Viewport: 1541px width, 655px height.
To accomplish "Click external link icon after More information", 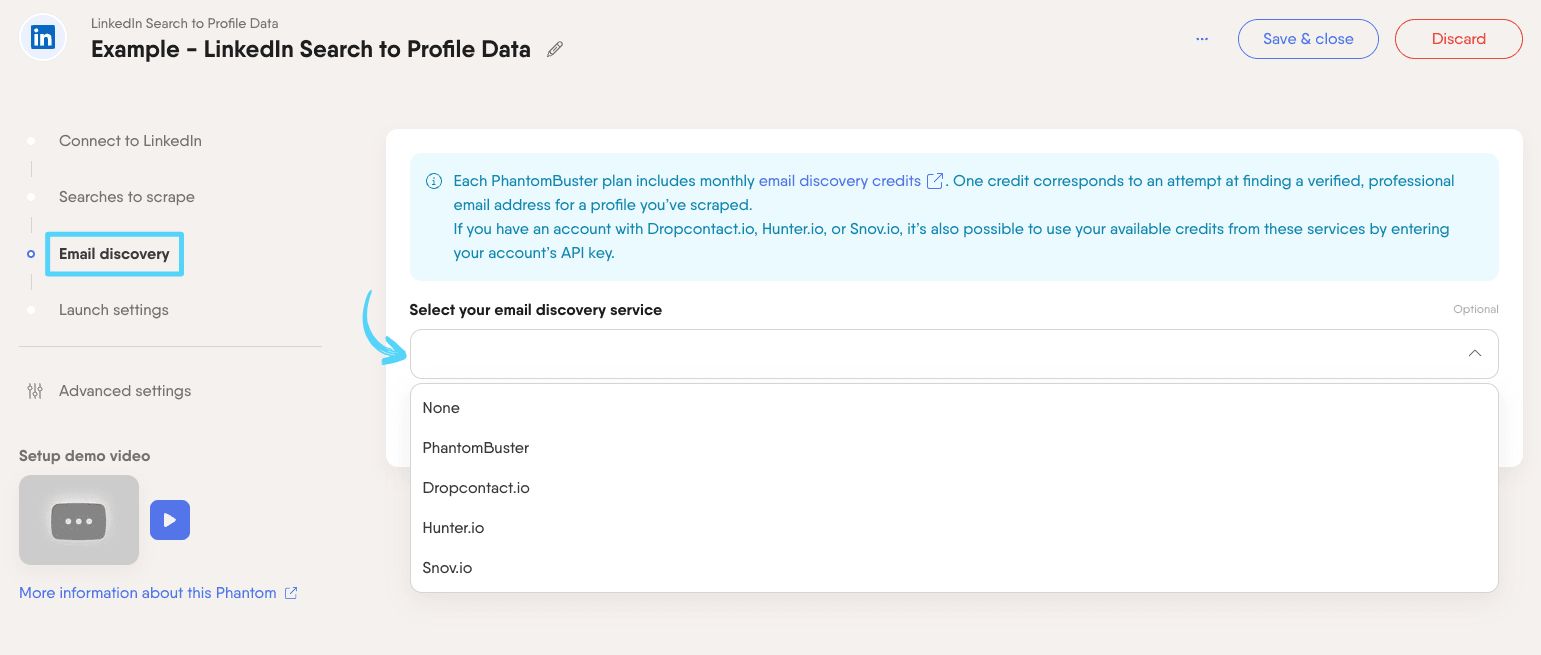I will coord(291,593).
